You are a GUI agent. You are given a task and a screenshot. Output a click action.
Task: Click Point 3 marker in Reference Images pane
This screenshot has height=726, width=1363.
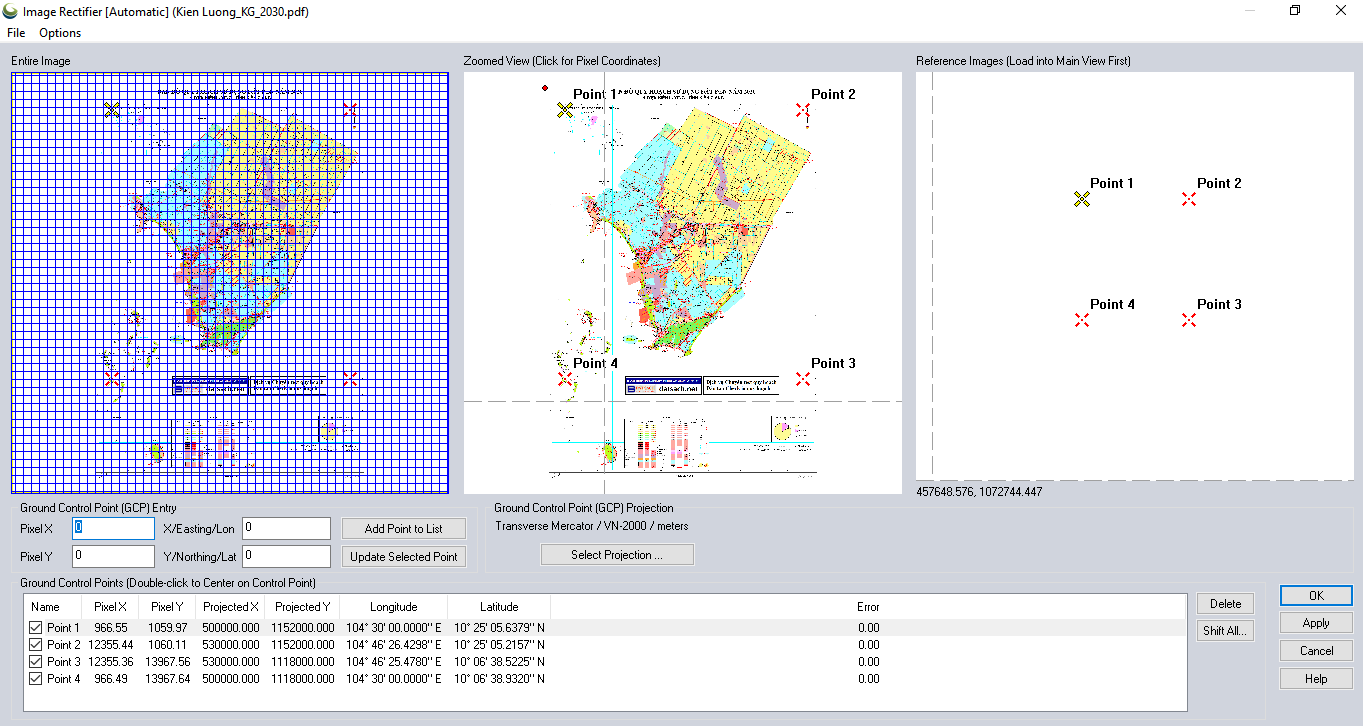(1189, 320)
